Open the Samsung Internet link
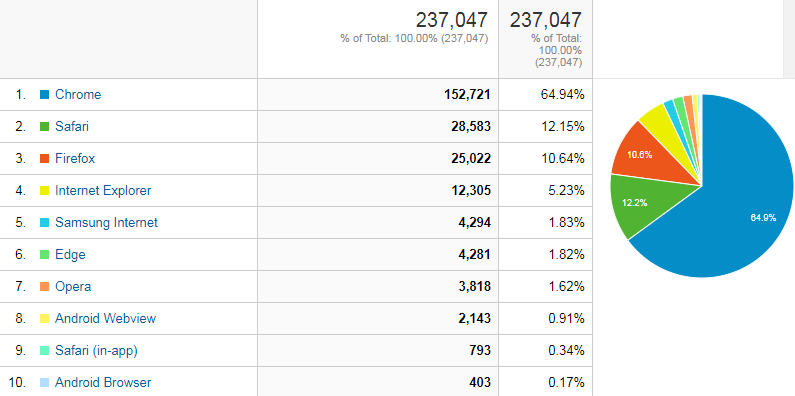The height and width of the screenshot is (396, 795). click(106, 222)
